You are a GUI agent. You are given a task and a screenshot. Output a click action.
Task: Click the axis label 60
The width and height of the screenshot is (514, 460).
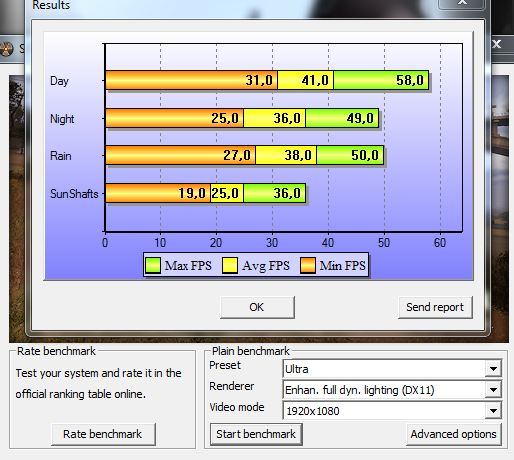pyautogui.click(x=440, y=242)
